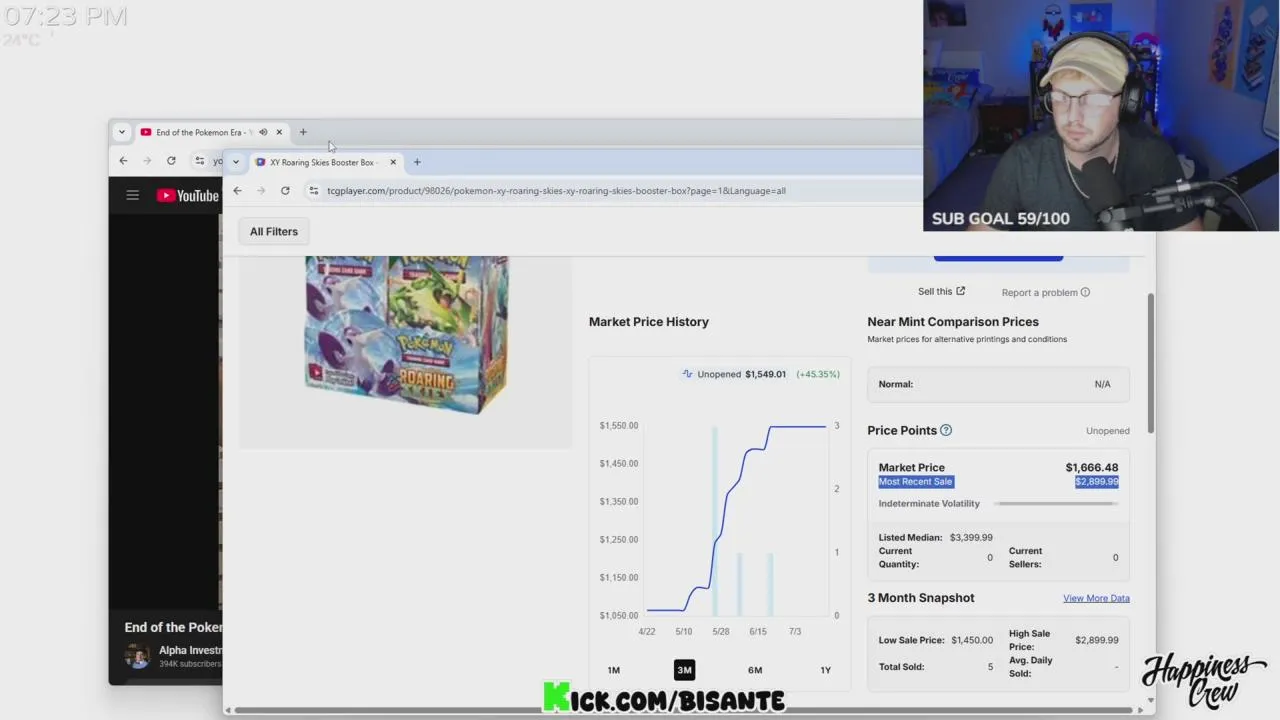Select 3M price history range

click(684, 670)
